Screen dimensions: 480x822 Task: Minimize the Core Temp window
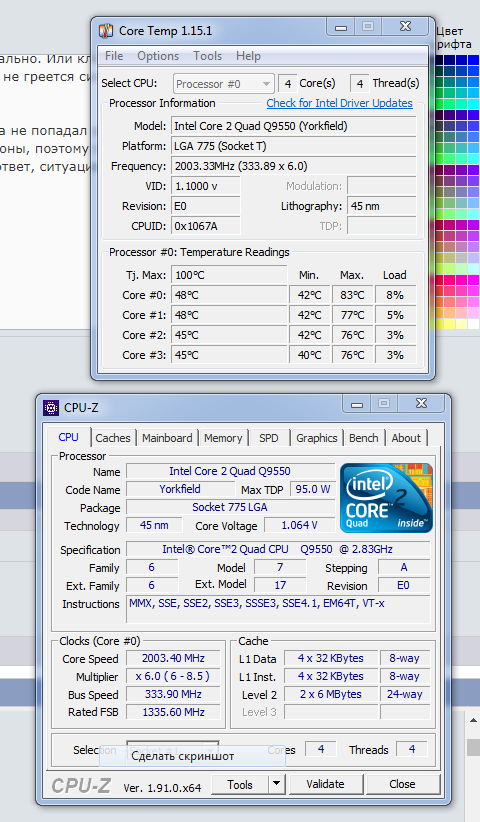click(x=341, y=27)
